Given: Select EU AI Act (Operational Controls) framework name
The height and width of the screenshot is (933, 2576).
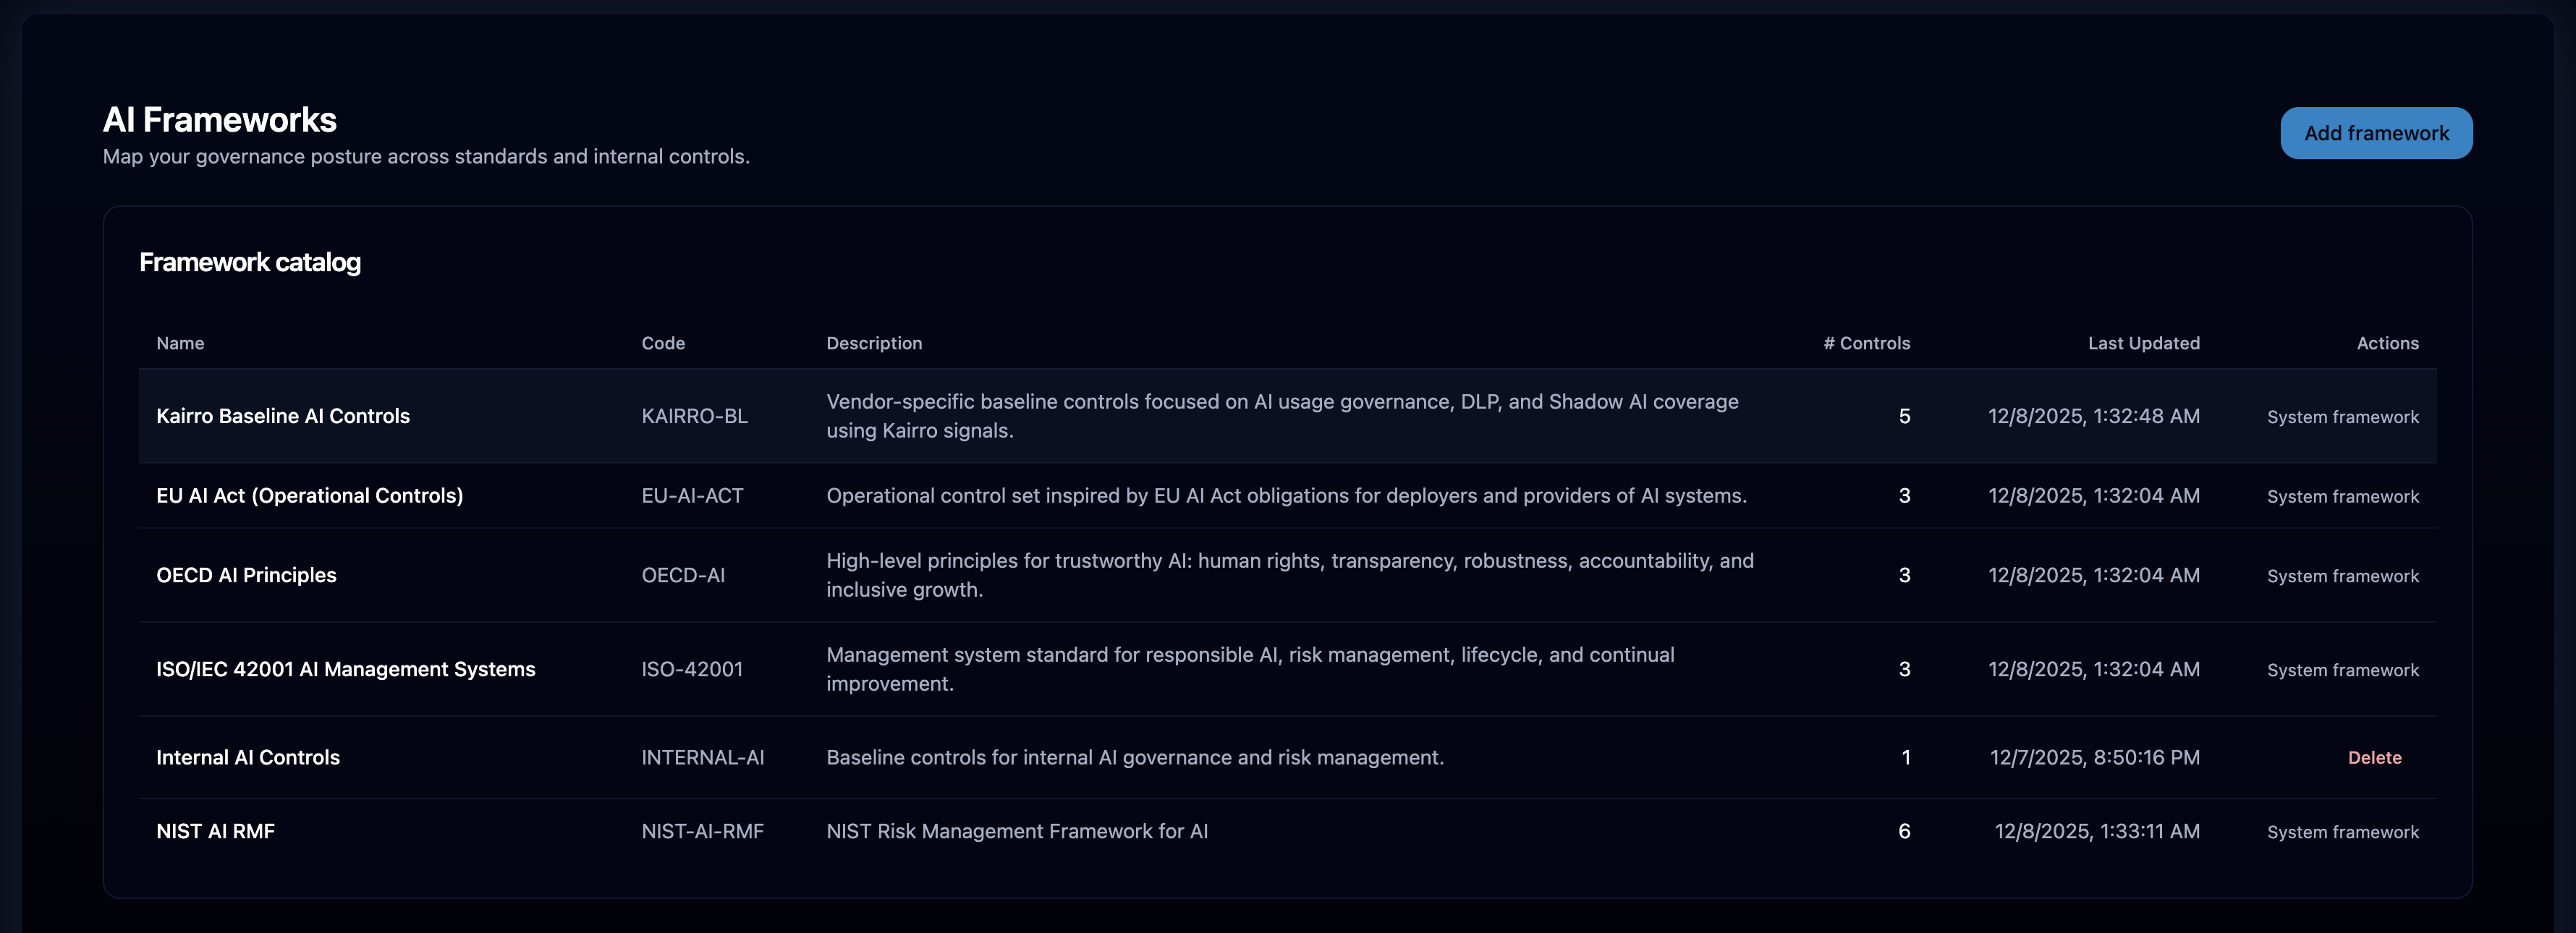Looking at the screenshot, I should click(309, 496).
